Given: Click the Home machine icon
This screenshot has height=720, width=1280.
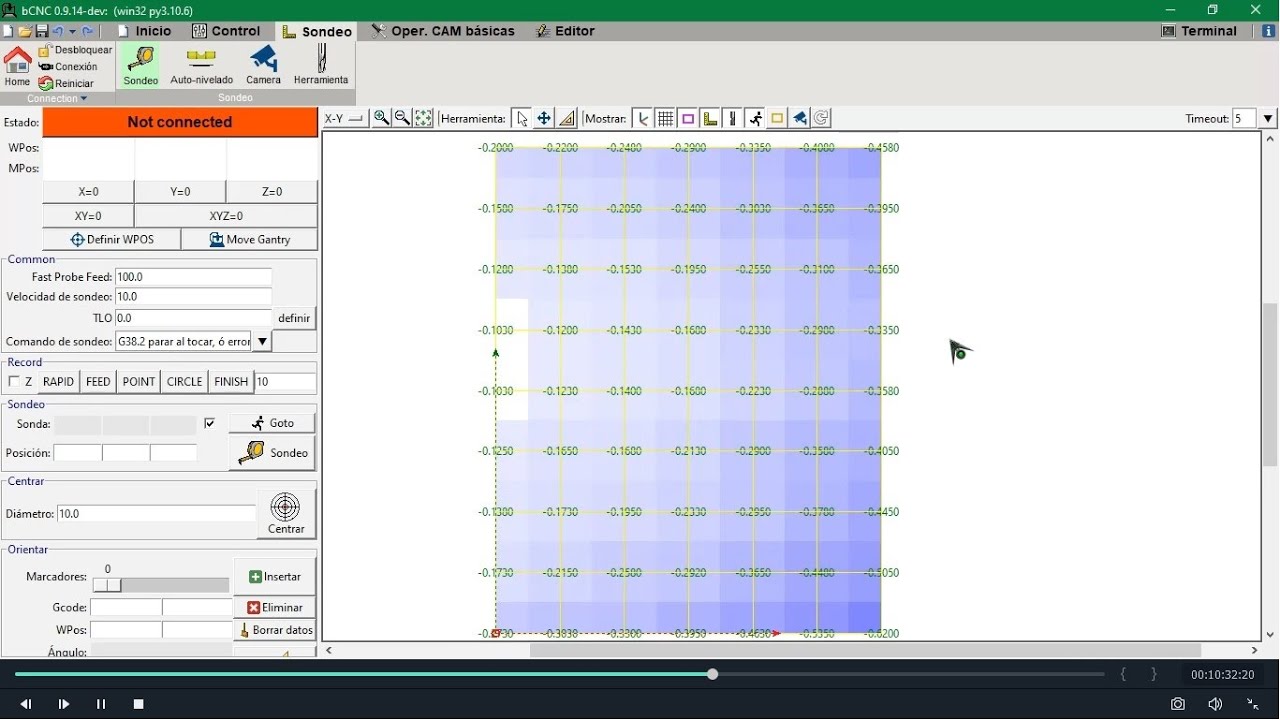Looking at the screenshot, I should pyautogui.click(x=18, y=66).
